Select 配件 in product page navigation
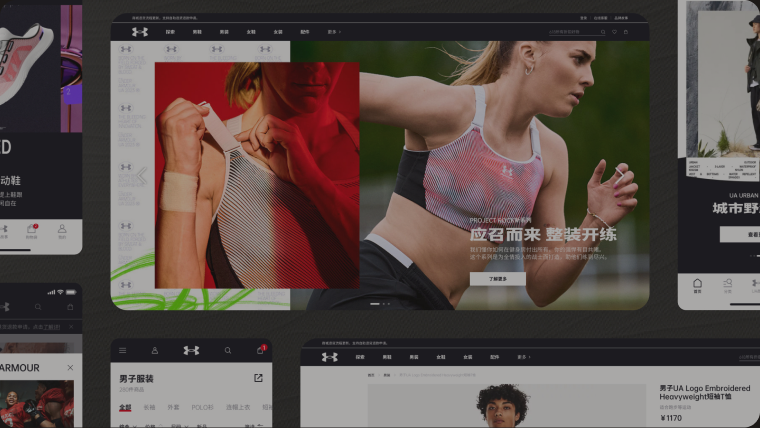760x428 pixels. pyautogui.click(x=494, y=357)
